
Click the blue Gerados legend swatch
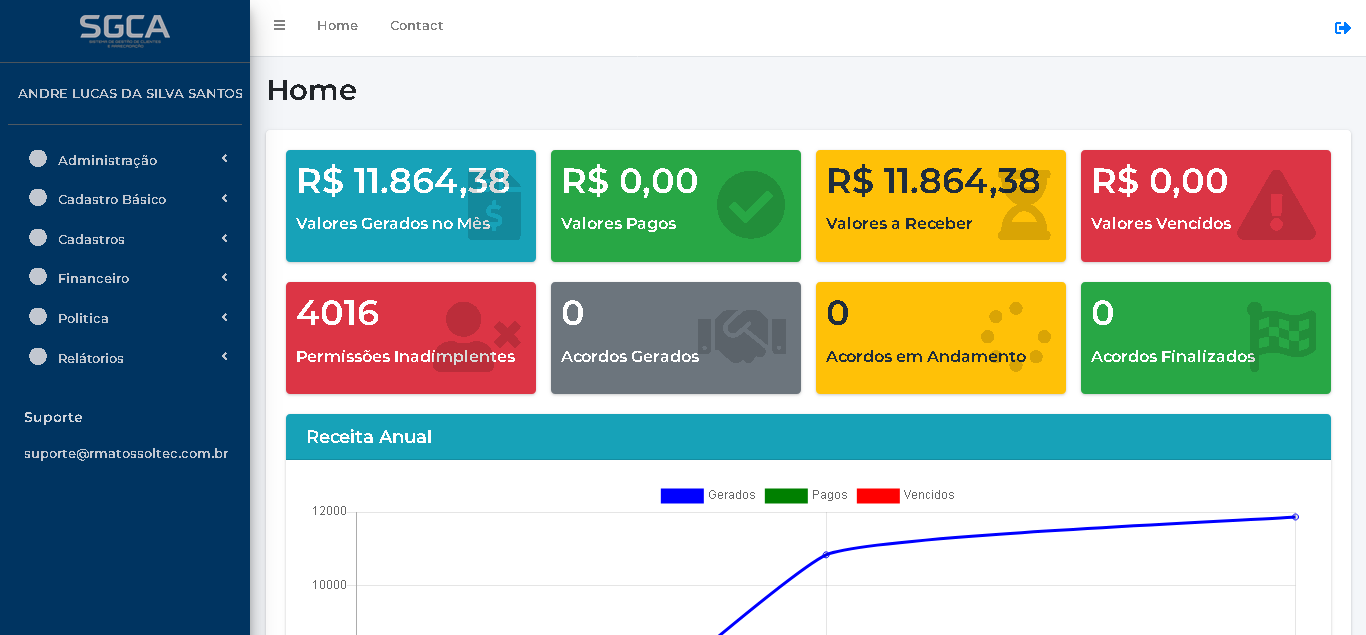[681, 495]
